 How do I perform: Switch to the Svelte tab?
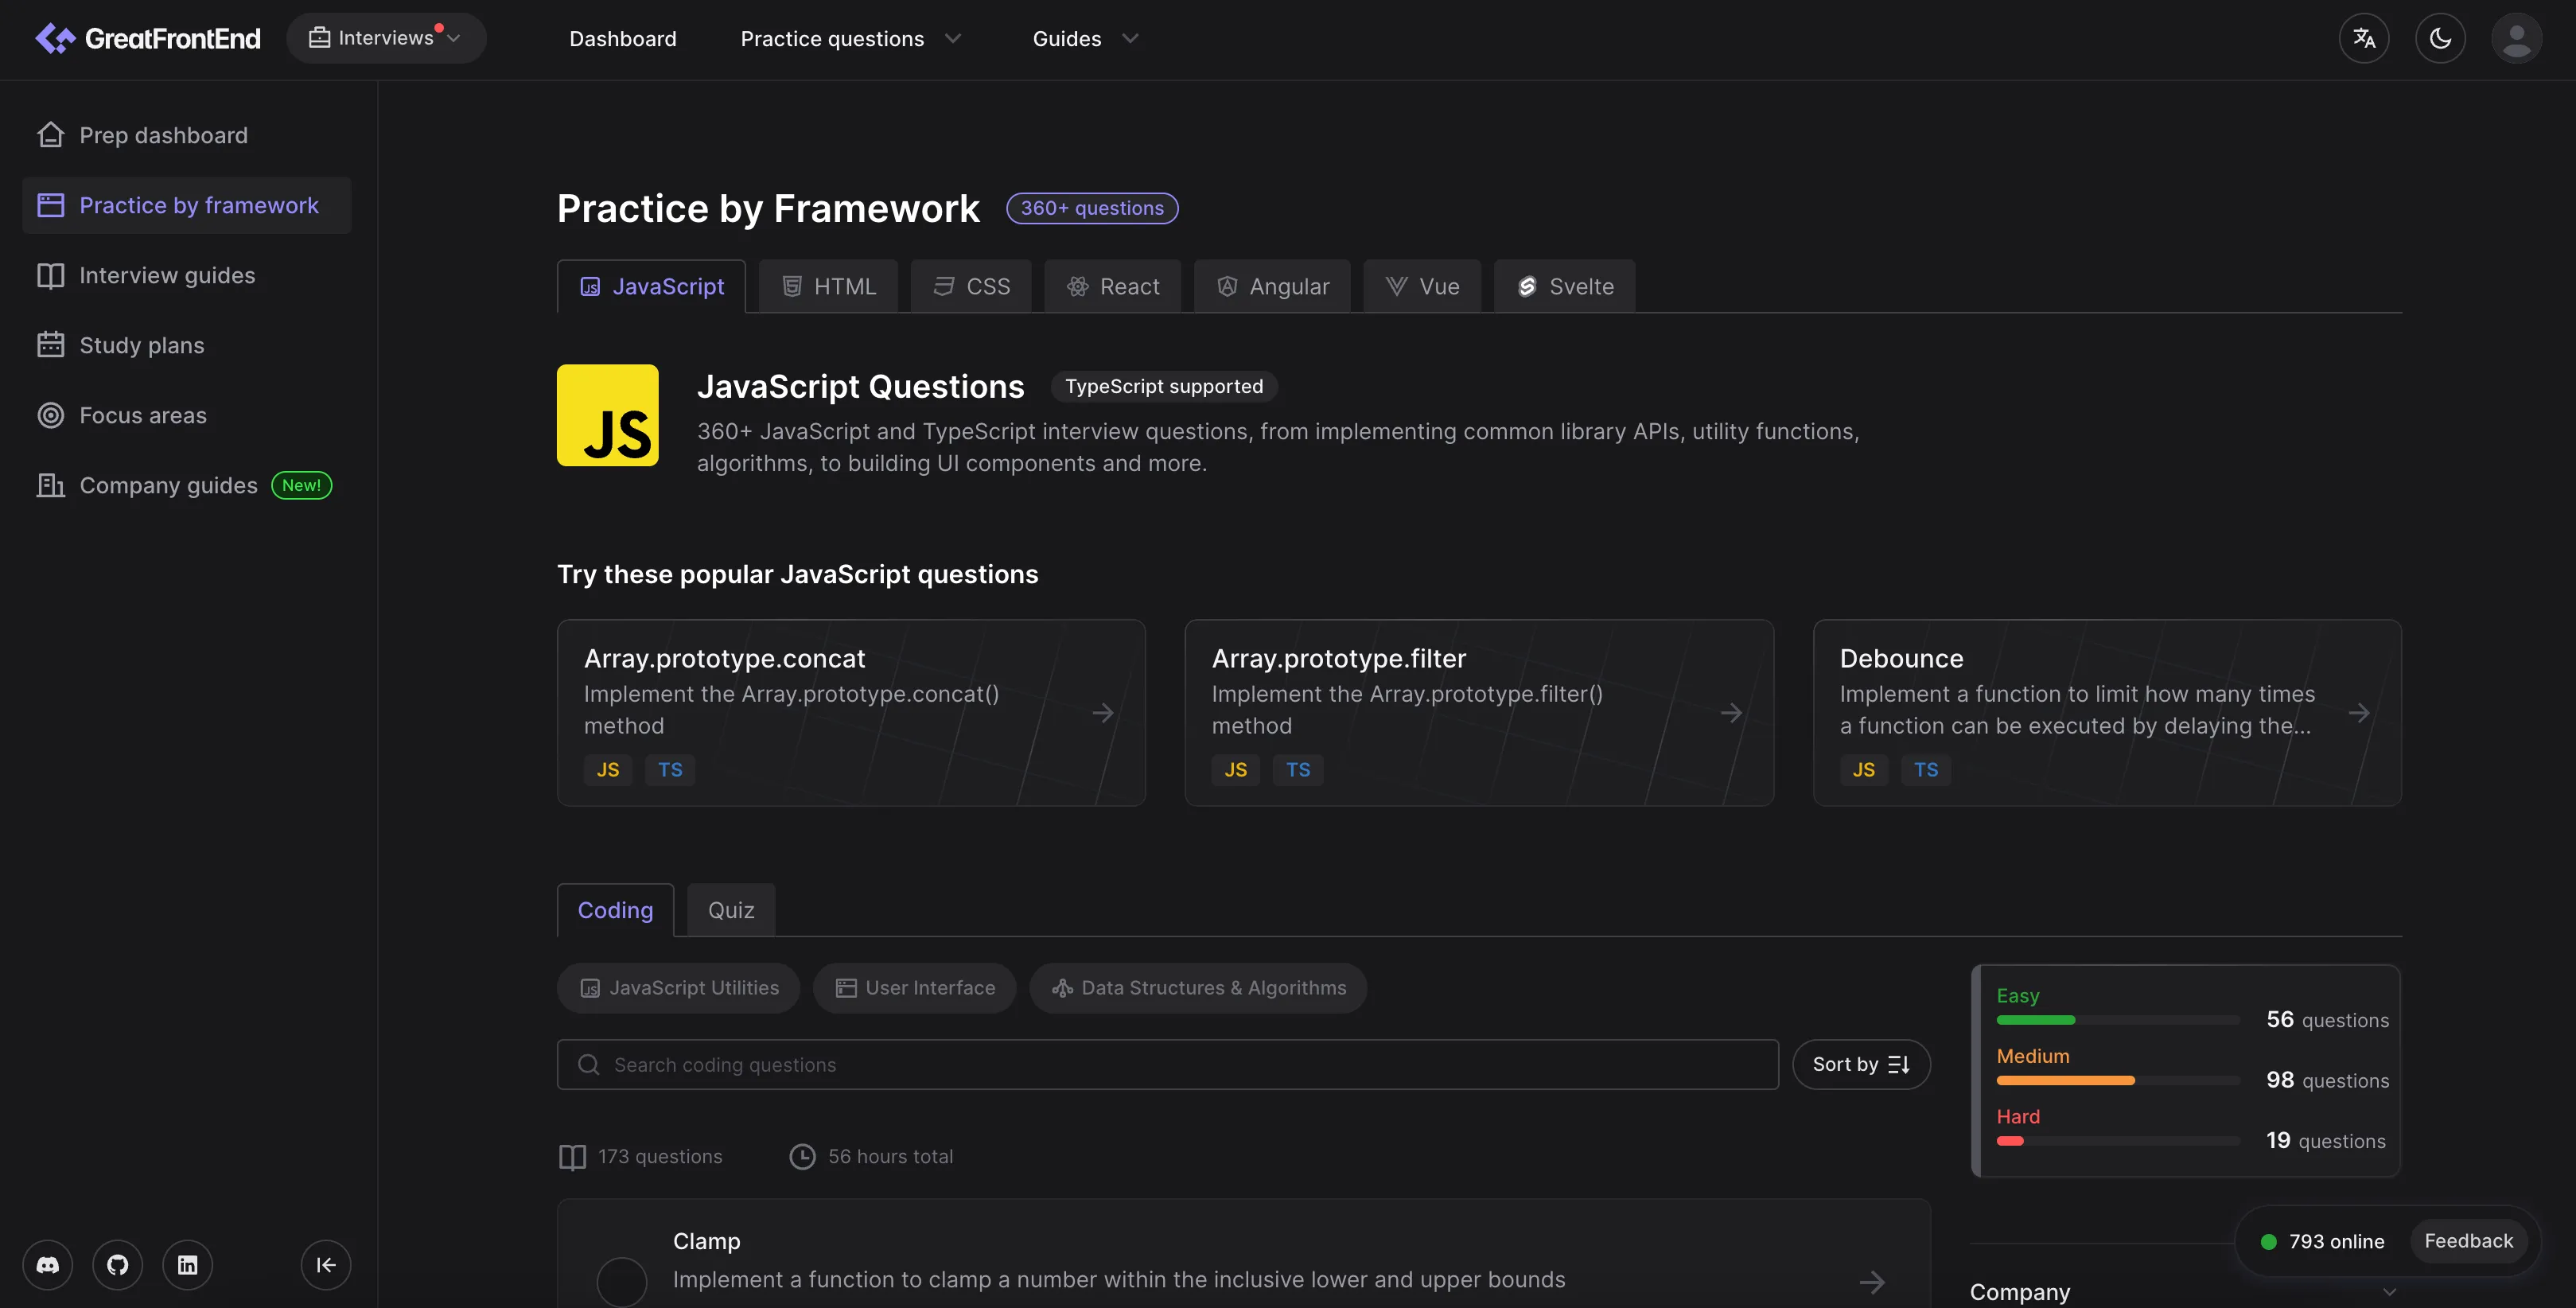[x=1565, y=286]
